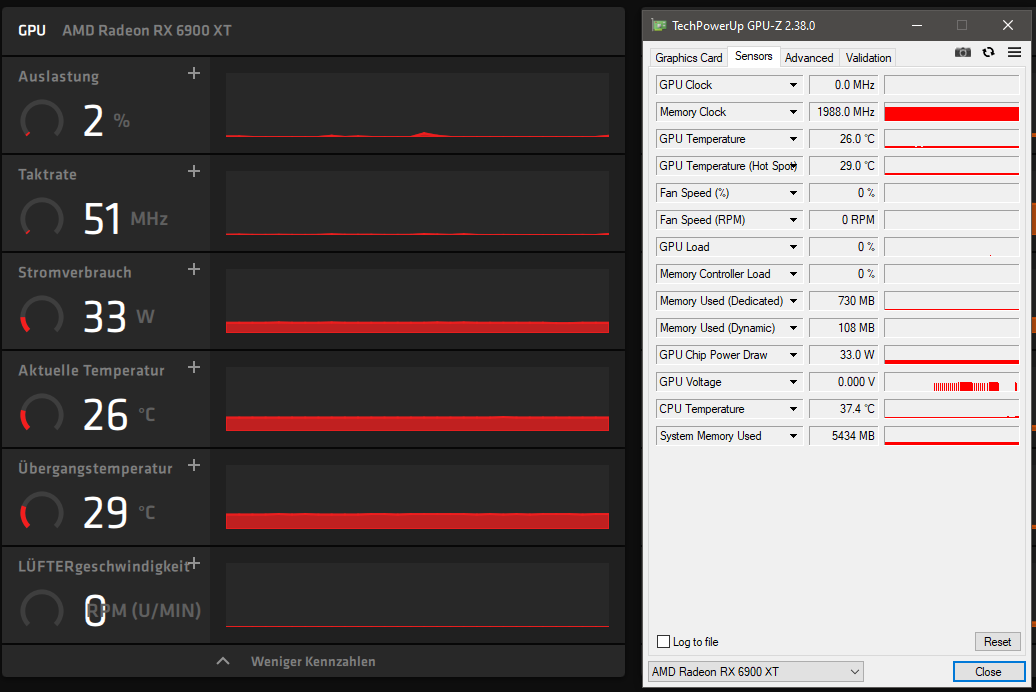Click the Memory Clock history graph
1036x692 pixels.
(951, 112)
